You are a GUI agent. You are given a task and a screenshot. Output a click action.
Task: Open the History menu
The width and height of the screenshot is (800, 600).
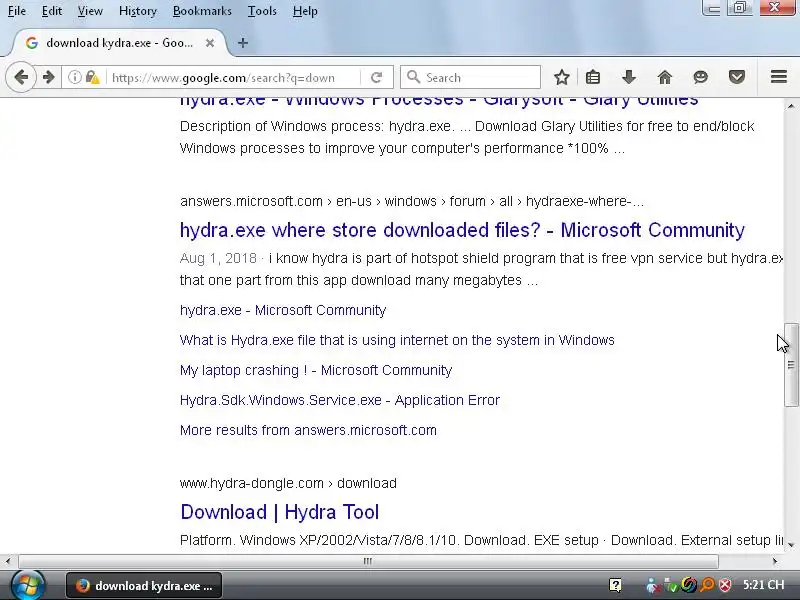point(138,11)
